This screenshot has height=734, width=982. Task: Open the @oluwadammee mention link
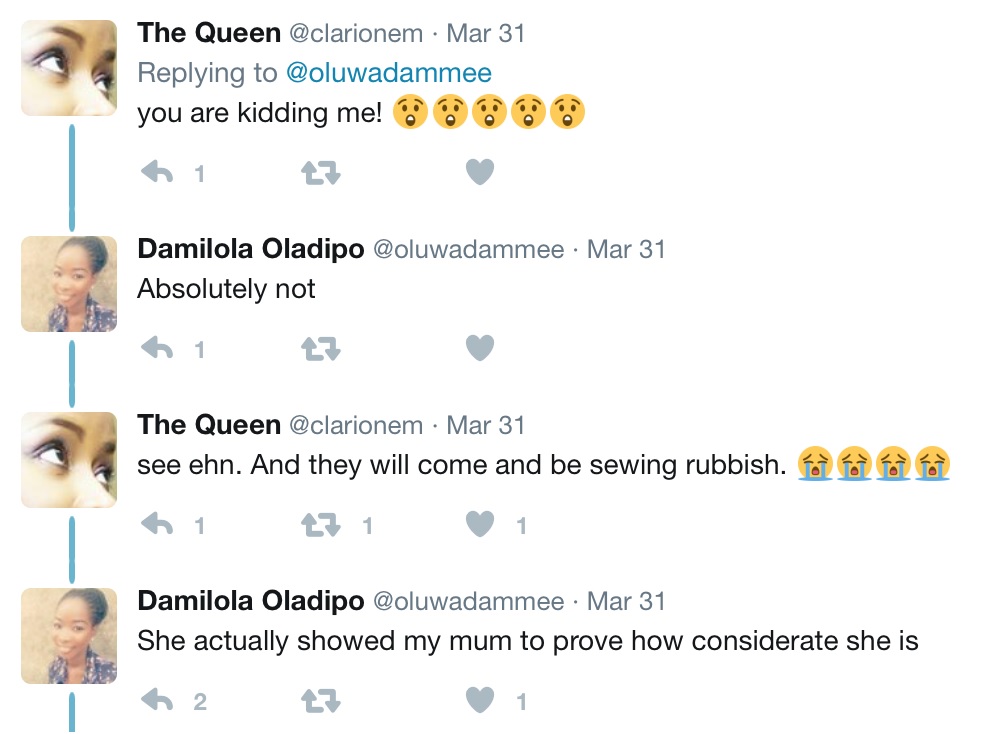pyautogui.click(x=389, y=73)
